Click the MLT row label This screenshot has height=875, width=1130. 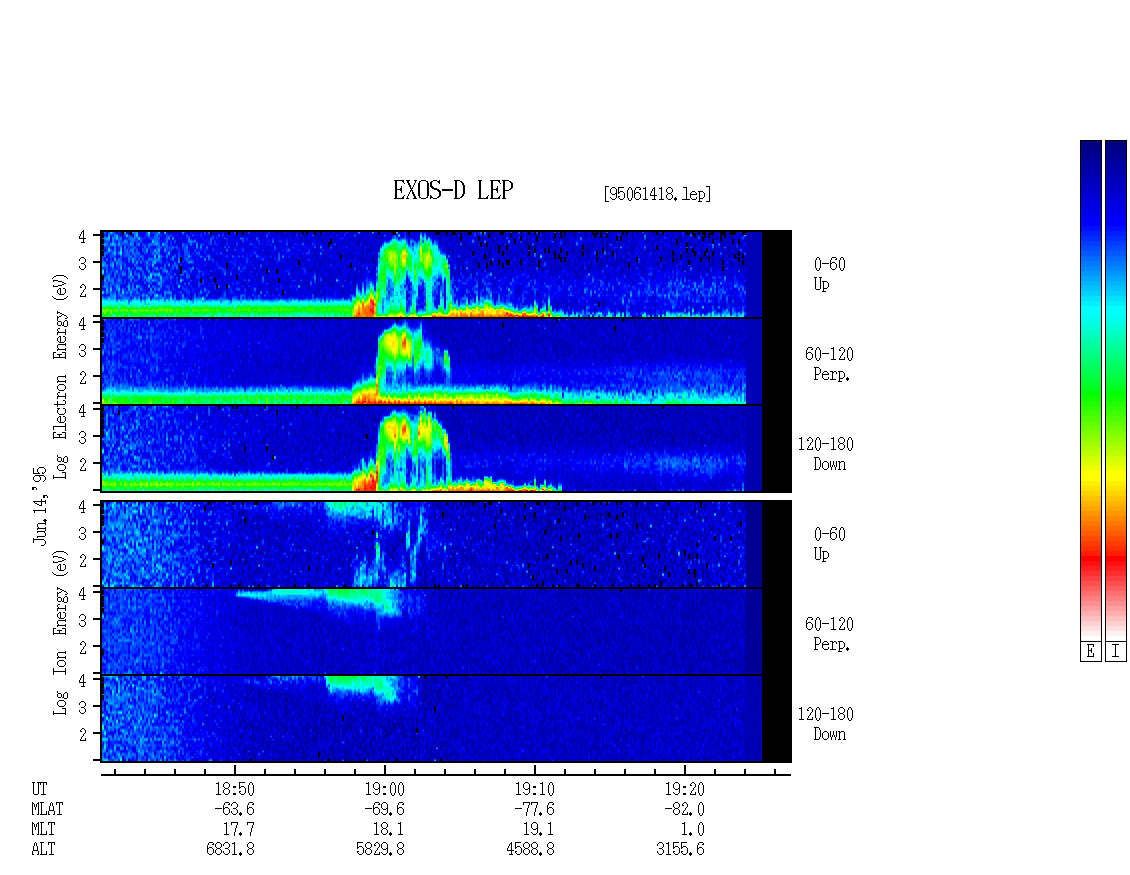[43, 830]
